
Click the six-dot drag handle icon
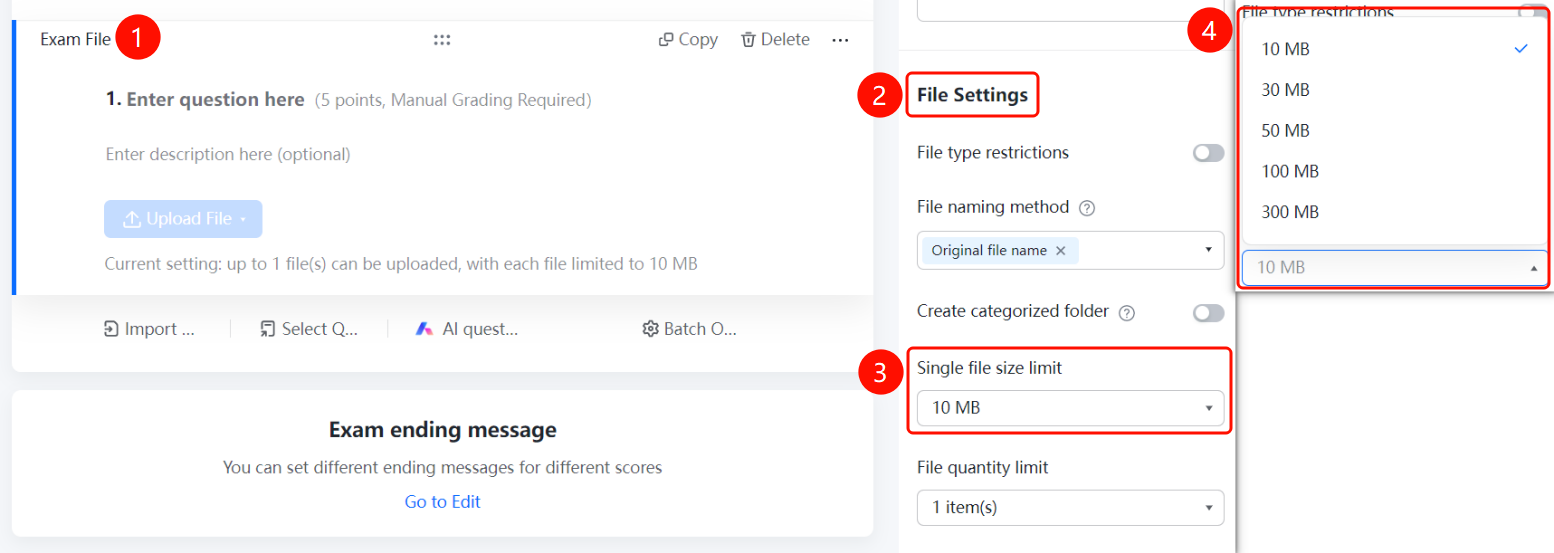coord(442,40)
